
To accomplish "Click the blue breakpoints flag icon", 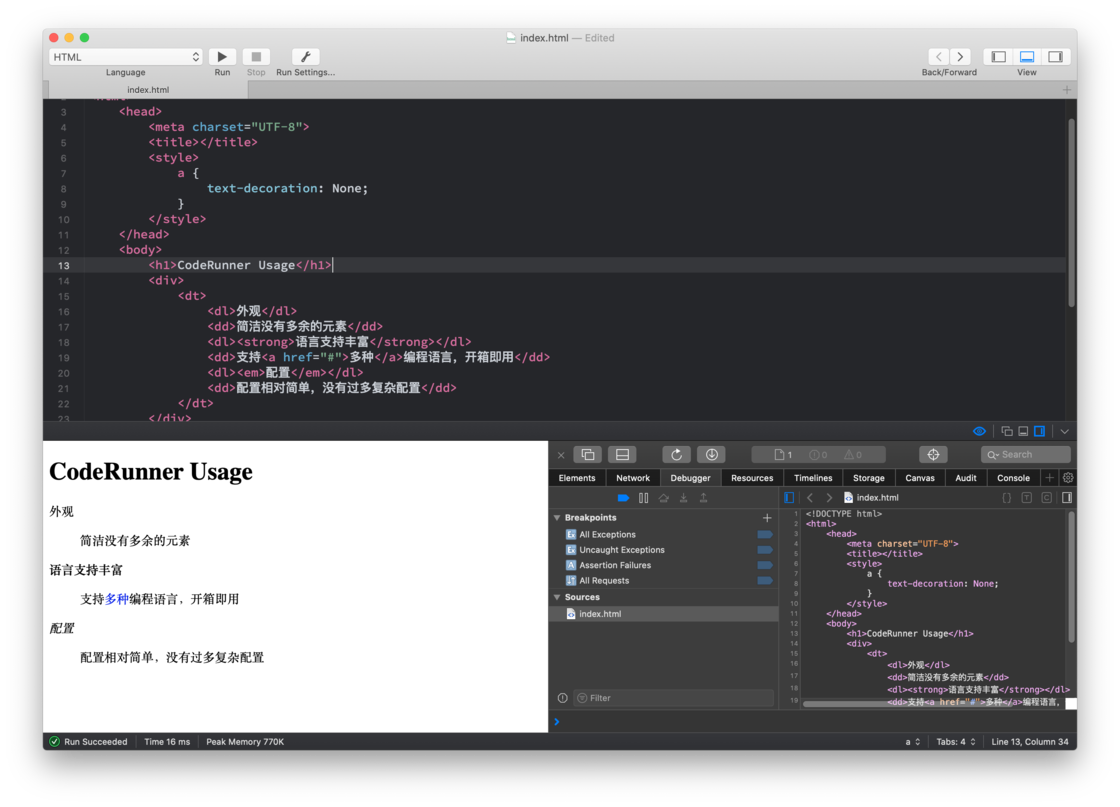I will pyautogui.click(x=622, y=497).
